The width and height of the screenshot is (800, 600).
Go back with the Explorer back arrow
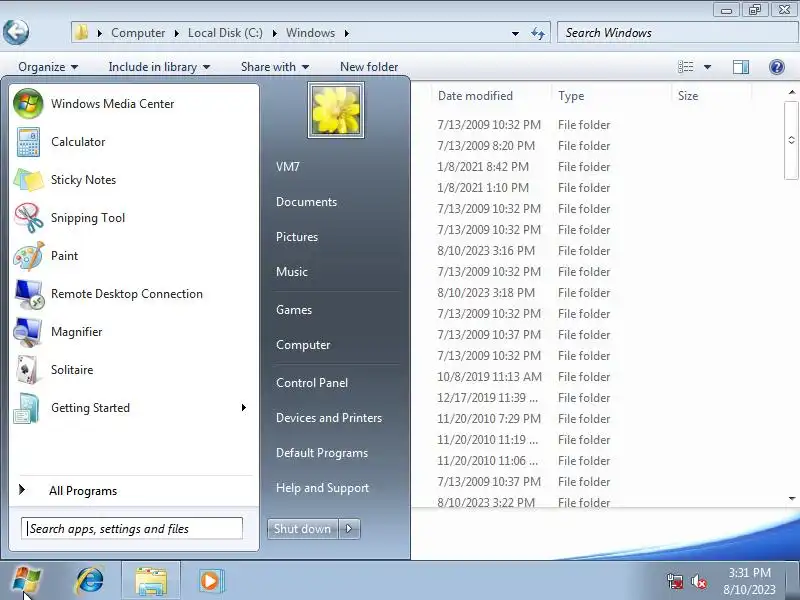coord(15,32)
